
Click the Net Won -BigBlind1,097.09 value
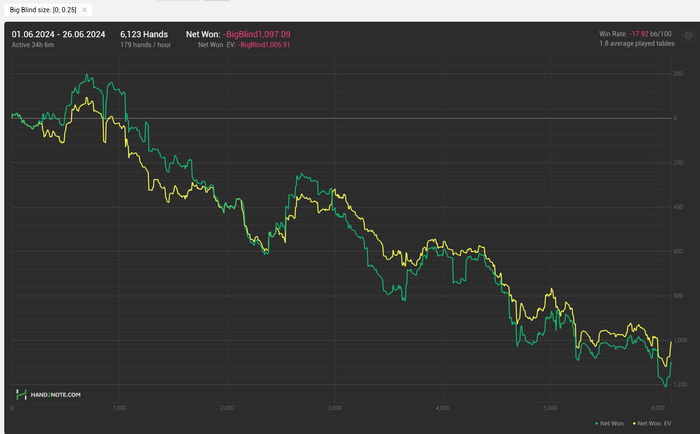pyautogui.click(x=257, y=34)
